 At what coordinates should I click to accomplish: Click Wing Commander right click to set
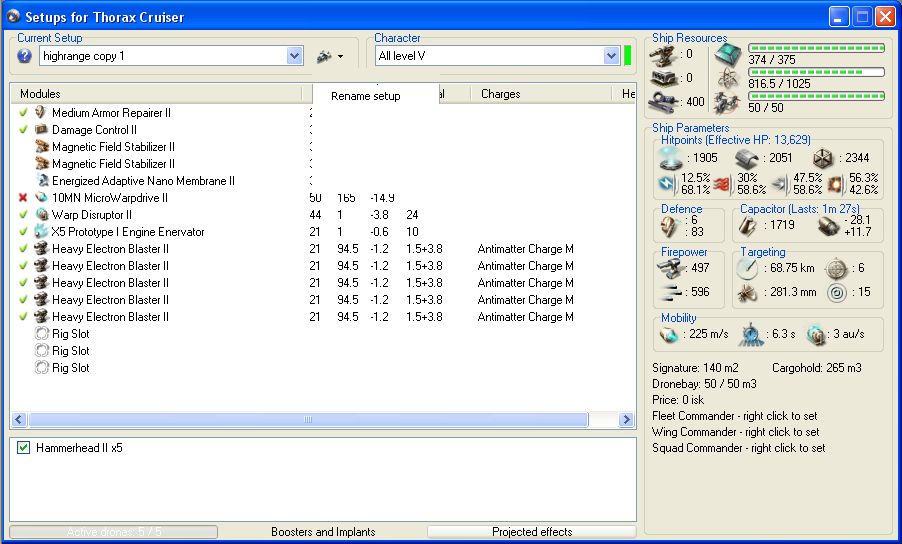[736, 432]
